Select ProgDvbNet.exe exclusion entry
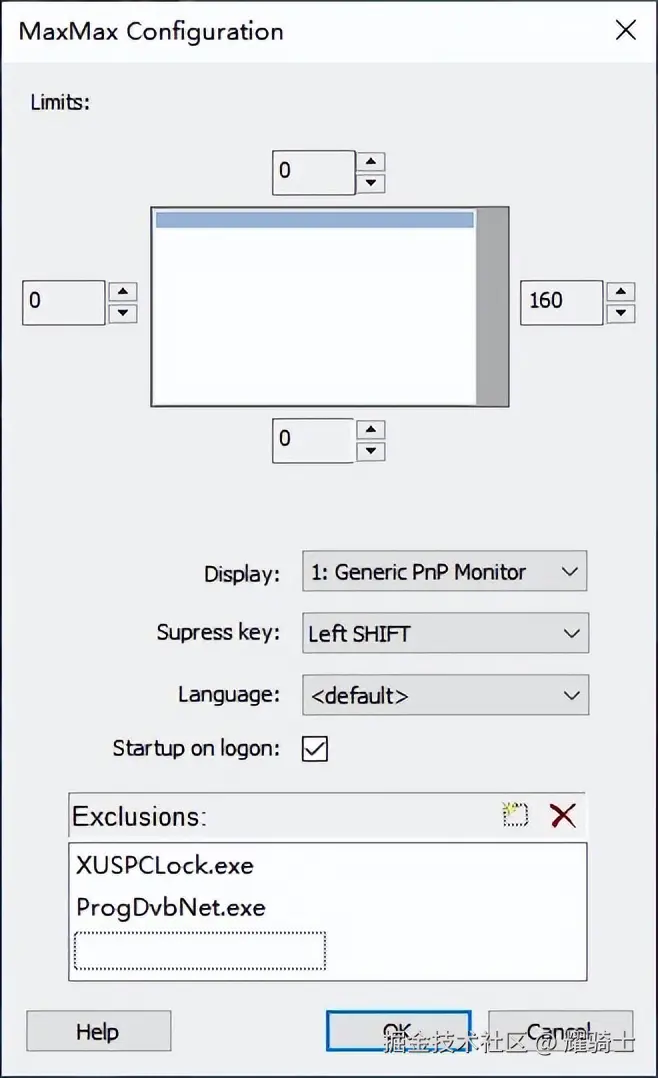This screenshot has width=658, height=1078. pyautogui.click(x=171, y=908)
